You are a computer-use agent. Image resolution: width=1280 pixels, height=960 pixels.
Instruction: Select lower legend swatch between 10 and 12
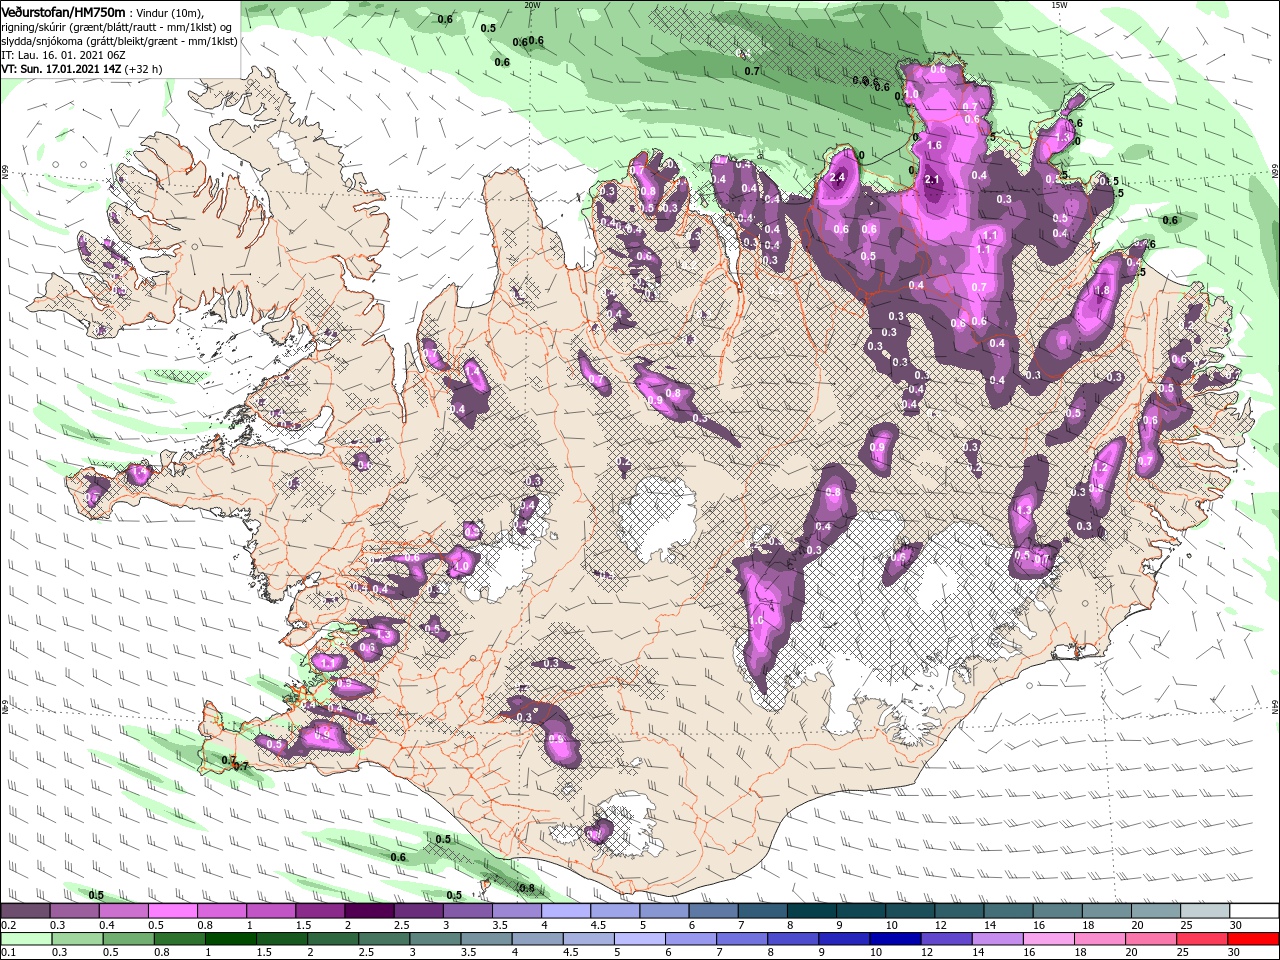[x=896, y=939]
